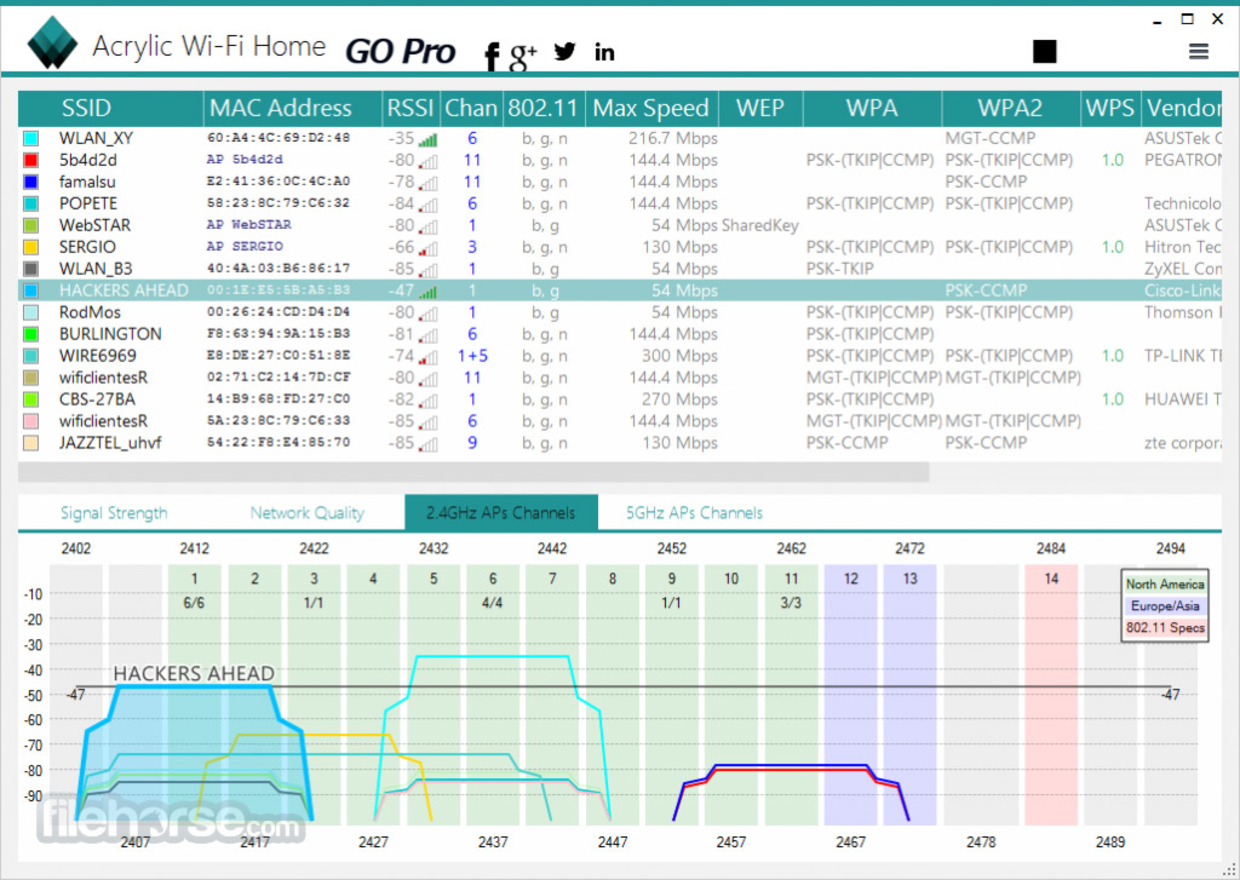Click the 802.11 Specs legend entry
This screenshot has height=880, width=1240.
(x=1164, y=626)
